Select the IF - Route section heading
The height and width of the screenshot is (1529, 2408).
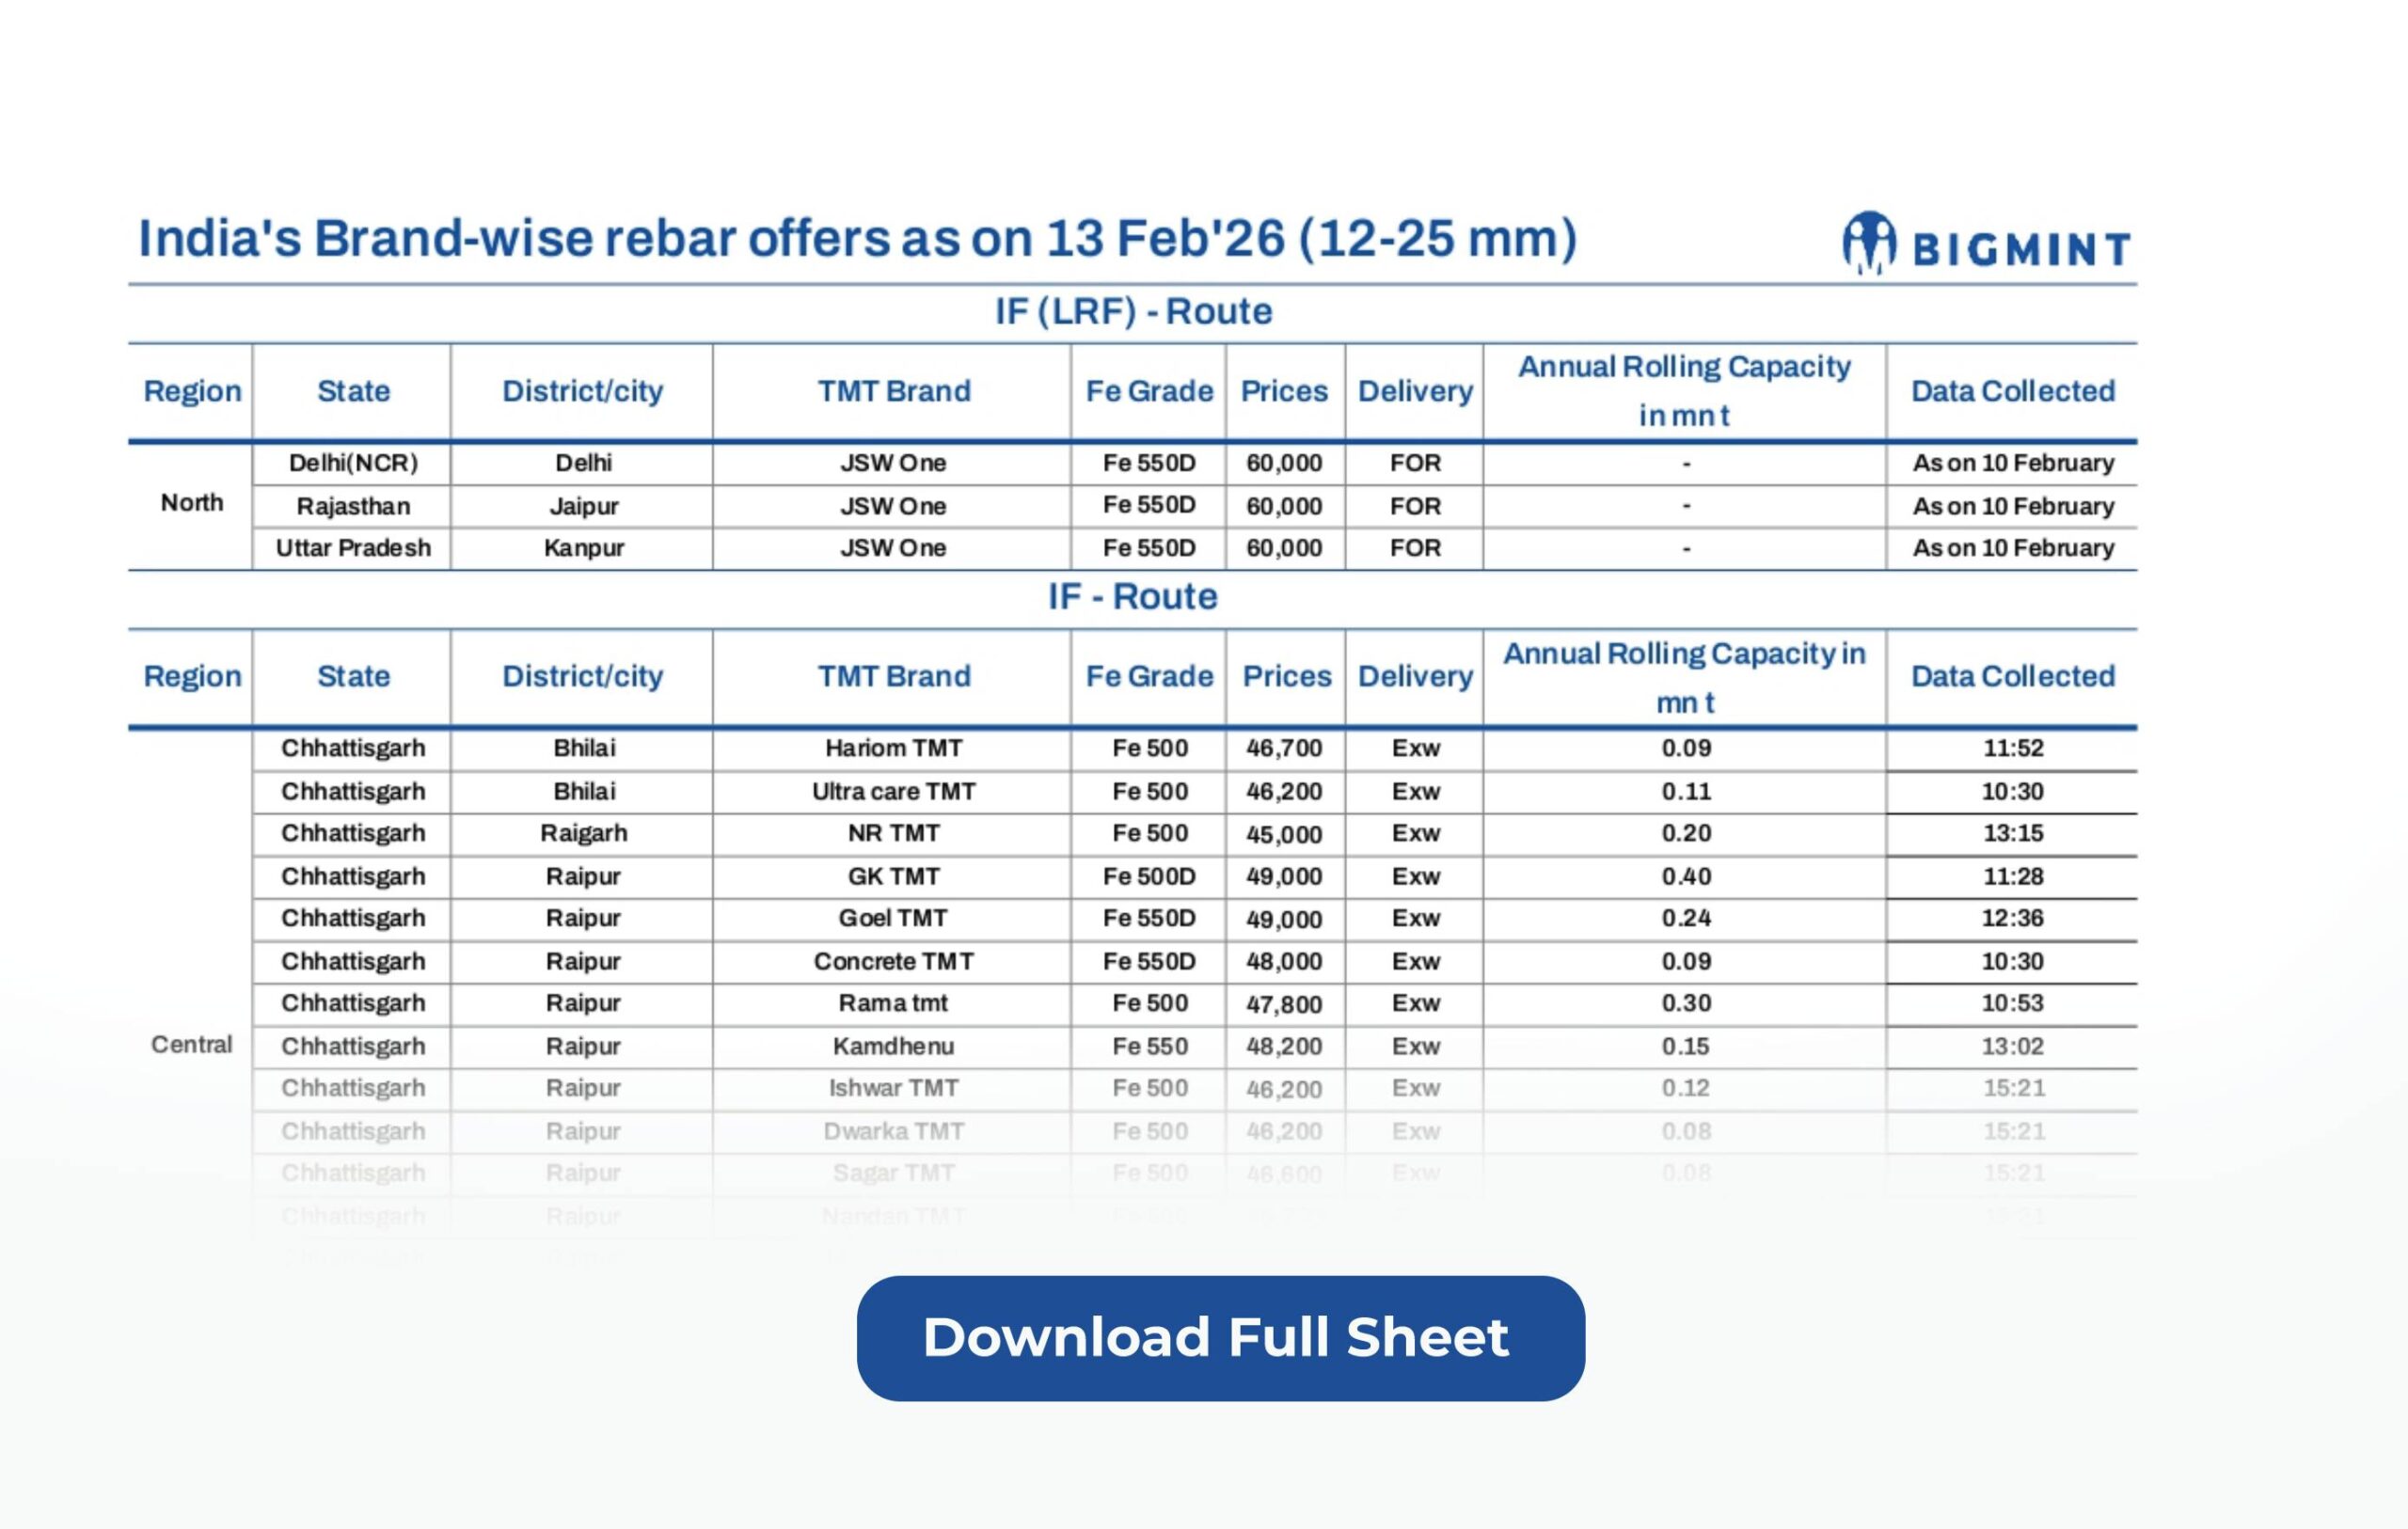click(x=1132, y=597)
